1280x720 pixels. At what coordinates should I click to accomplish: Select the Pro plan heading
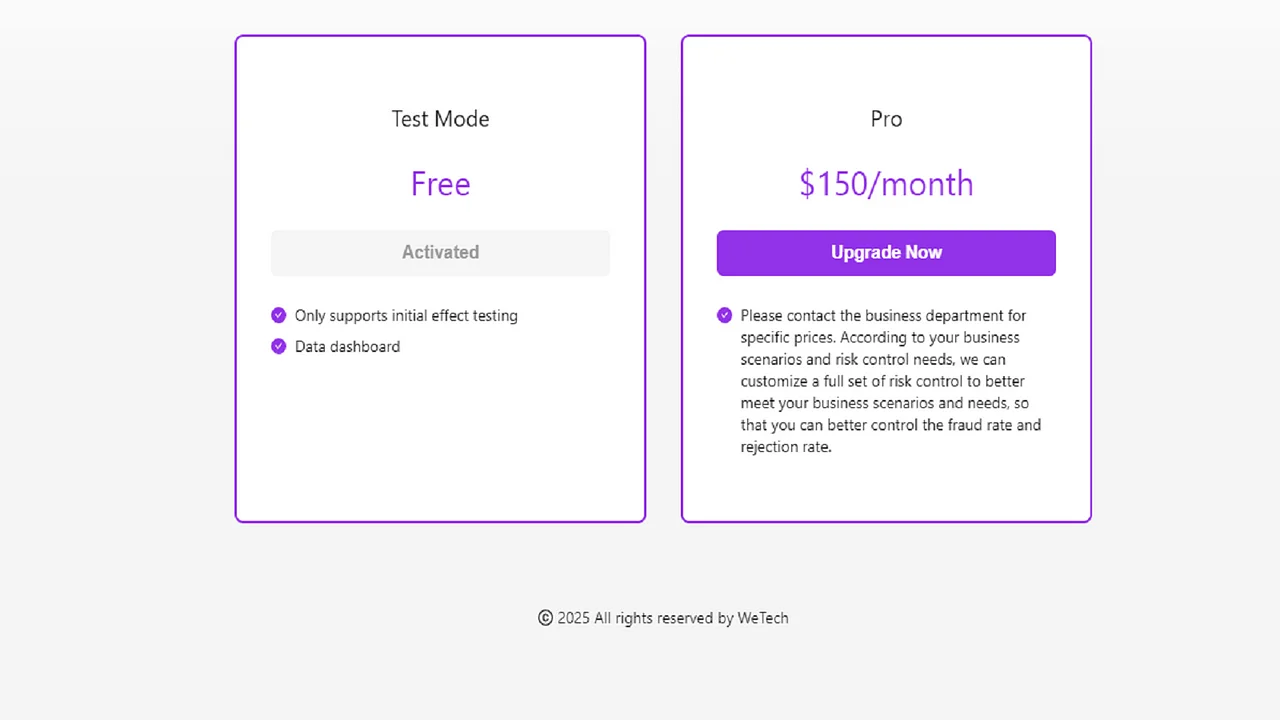(x=886, y=119)
